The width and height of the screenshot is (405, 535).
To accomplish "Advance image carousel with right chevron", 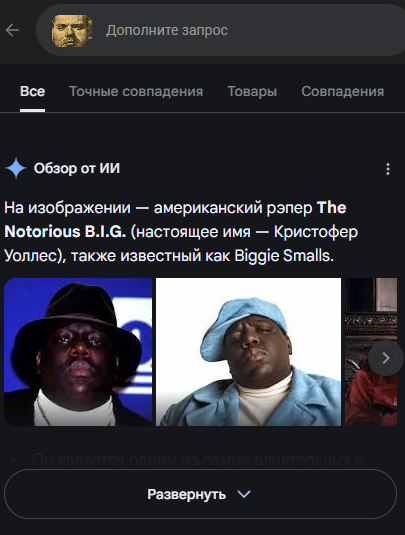I will click(x=386, y=358).
